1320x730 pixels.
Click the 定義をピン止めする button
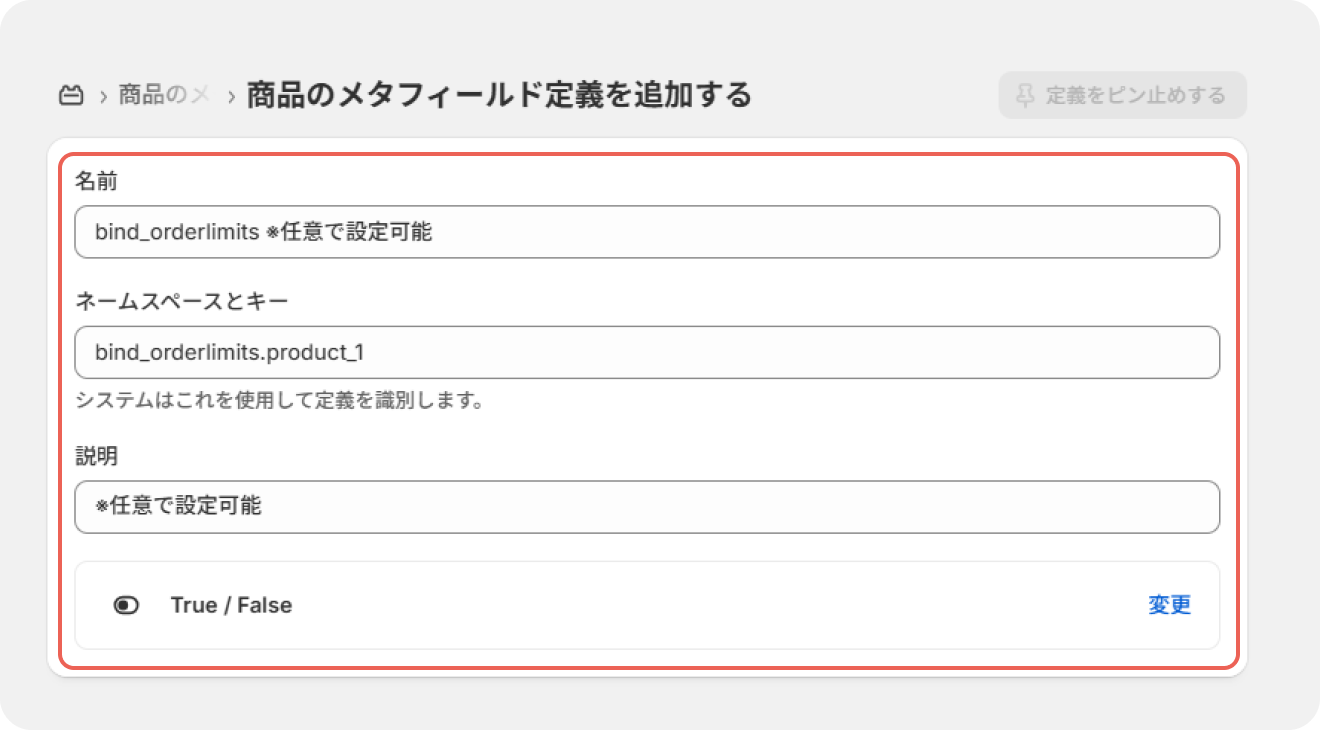pos(1122,95)
